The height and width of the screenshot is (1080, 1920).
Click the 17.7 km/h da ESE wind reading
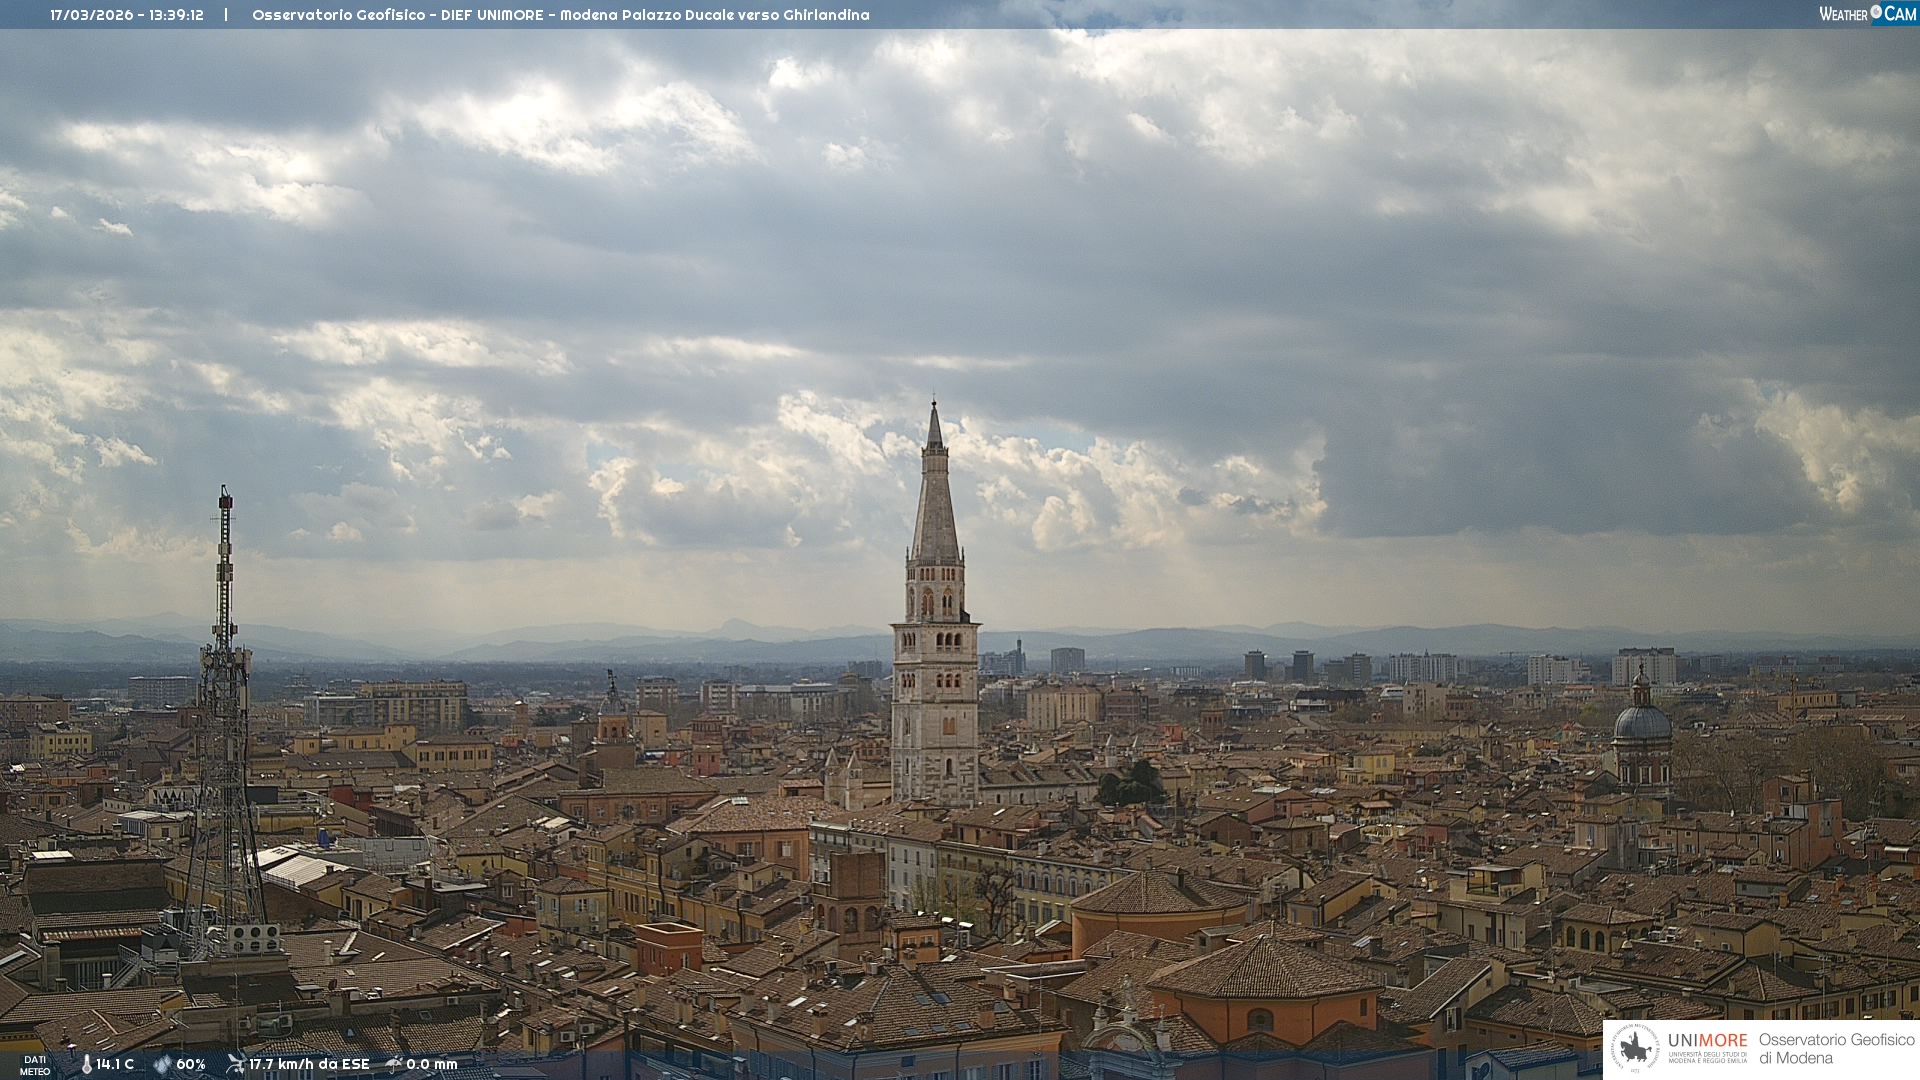coord(309,1064)
